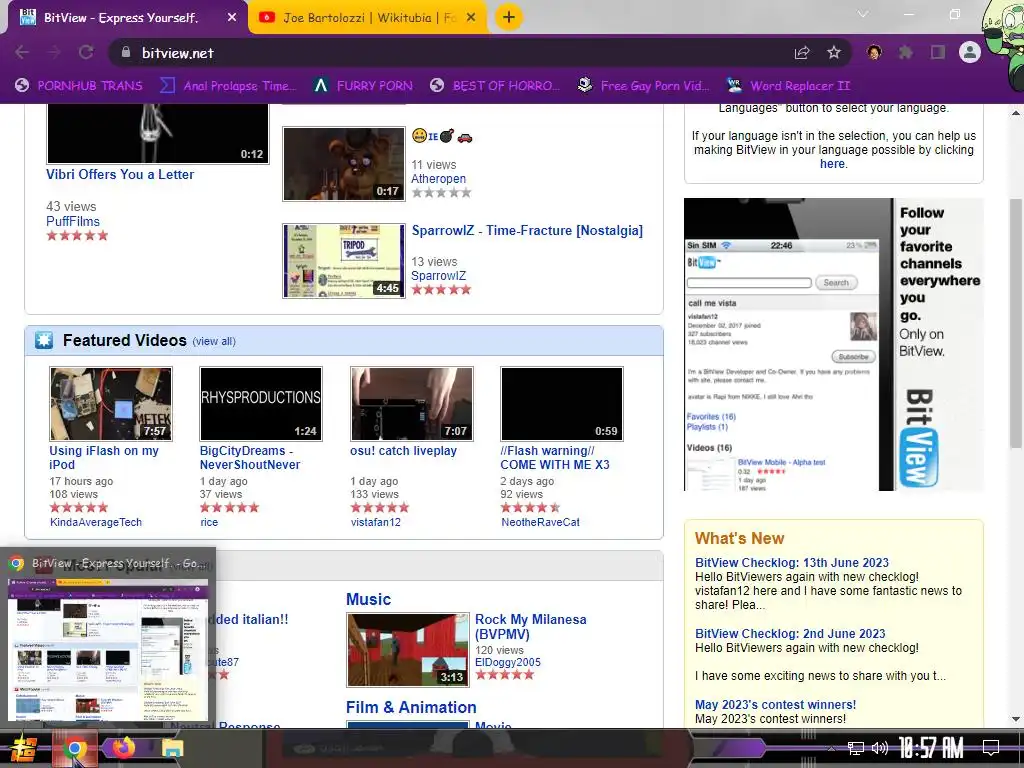Open the rice channel link
The image size is (1024, 768).
[x=209, y=522]
